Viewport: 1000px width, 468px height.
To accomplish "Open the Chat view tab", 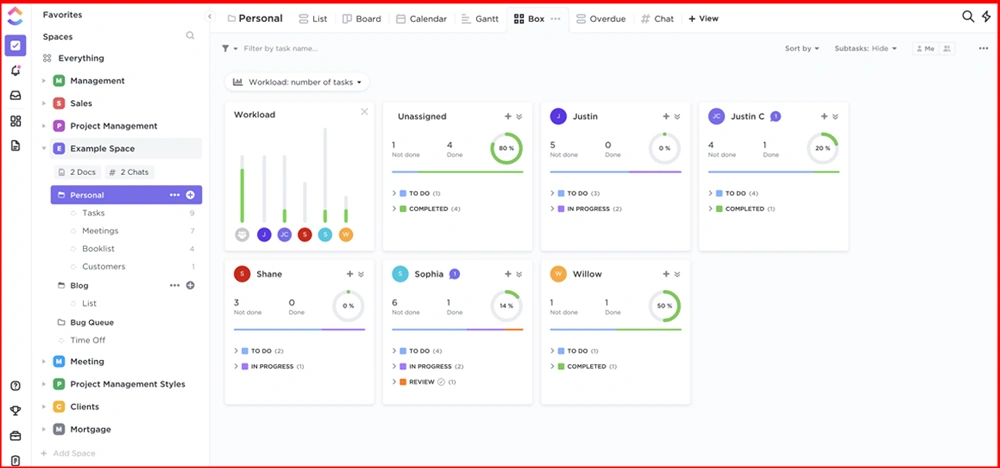I will click(657, 18).
